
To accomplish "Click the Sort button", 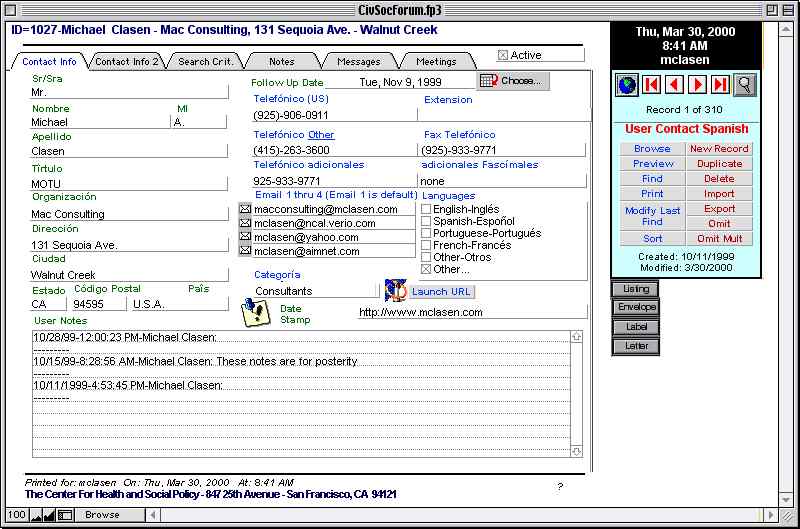I will point(653,238).
